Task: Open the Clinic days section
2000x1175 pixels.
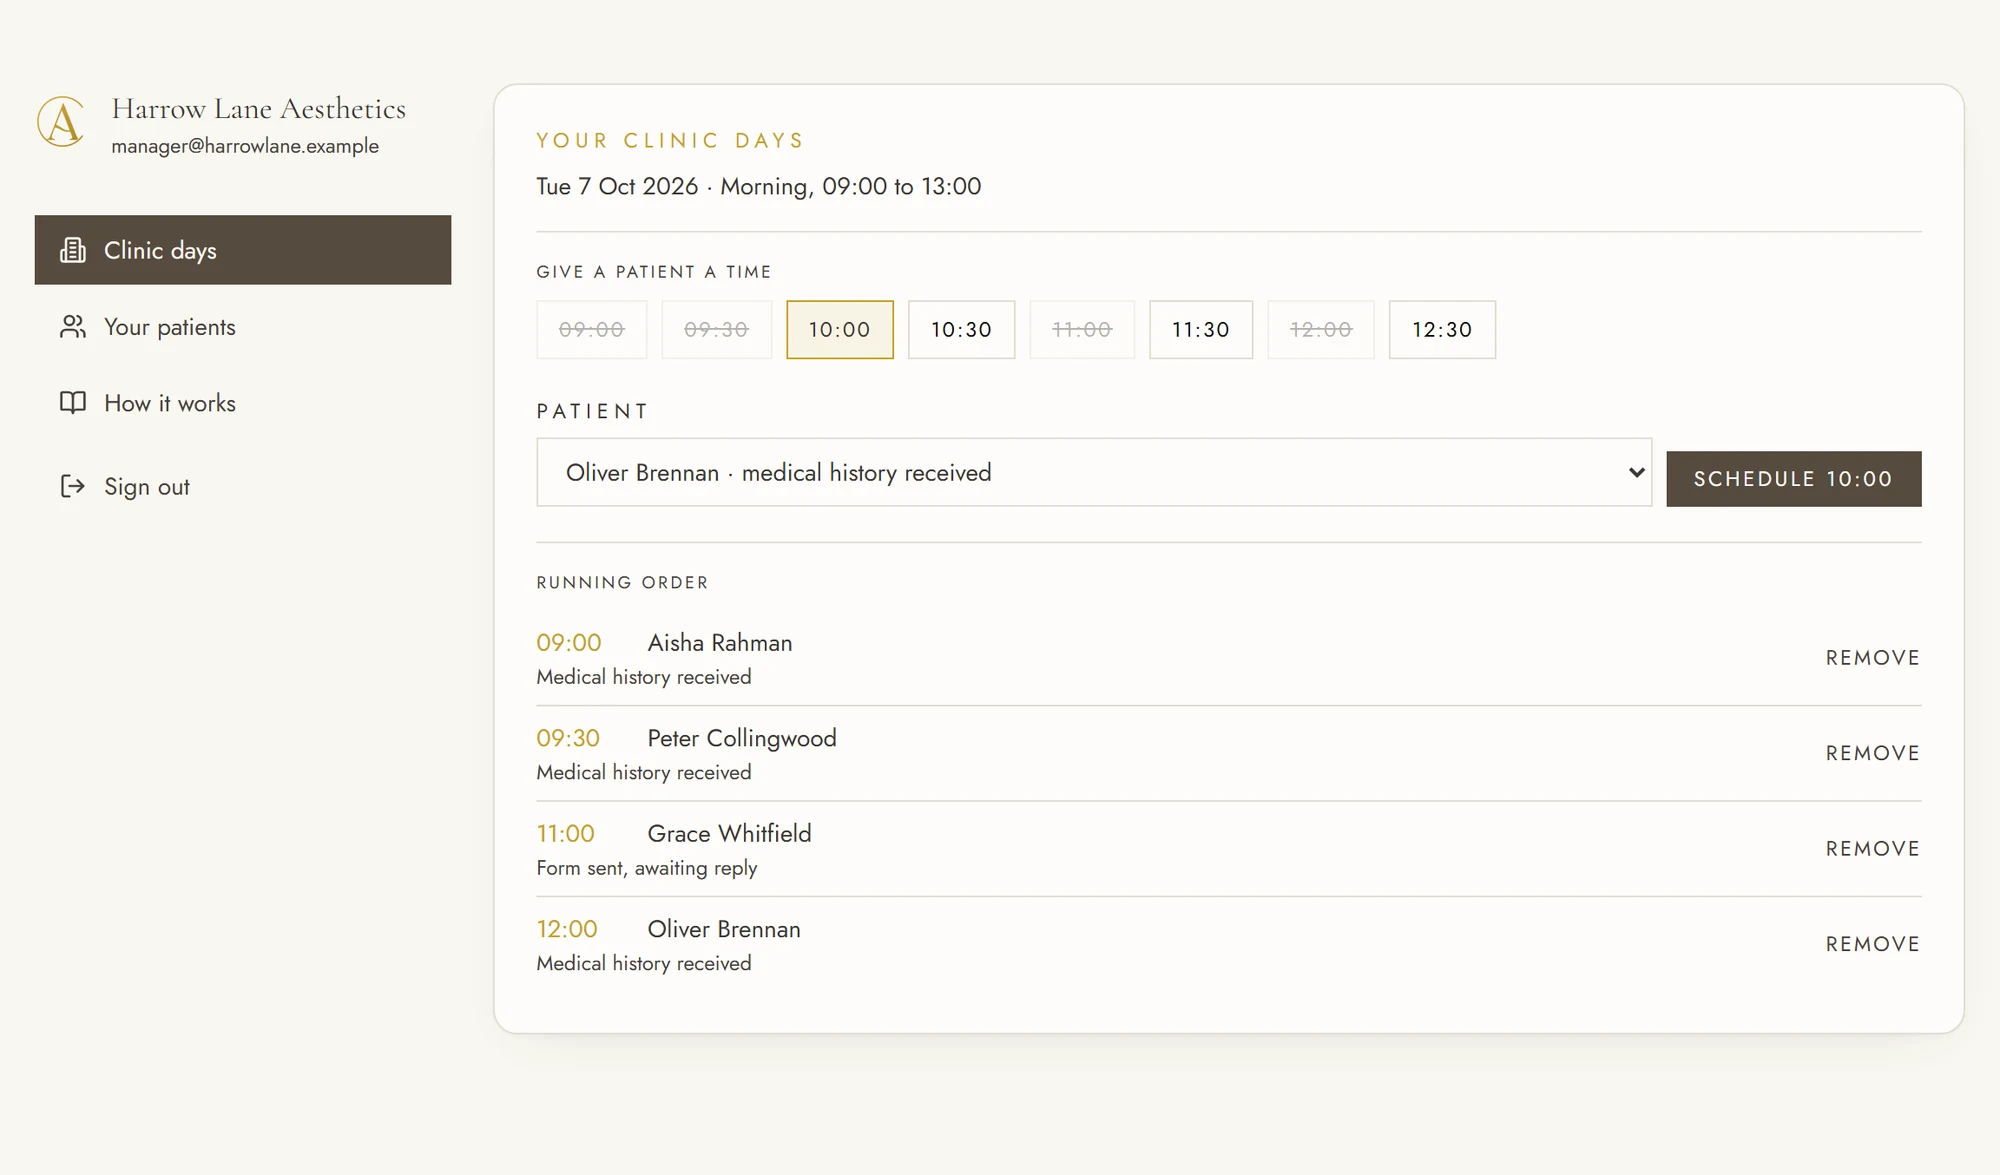Action: coord(243,250)
